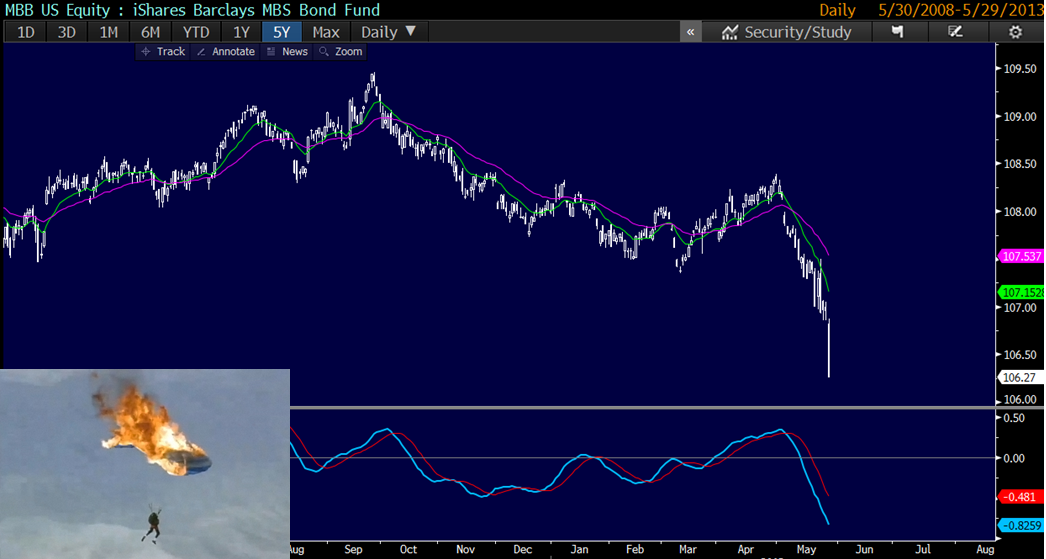Viewport: 1046px width, 559px height.
Task: Click the 109.50 price axis label
Action: 1020,69
